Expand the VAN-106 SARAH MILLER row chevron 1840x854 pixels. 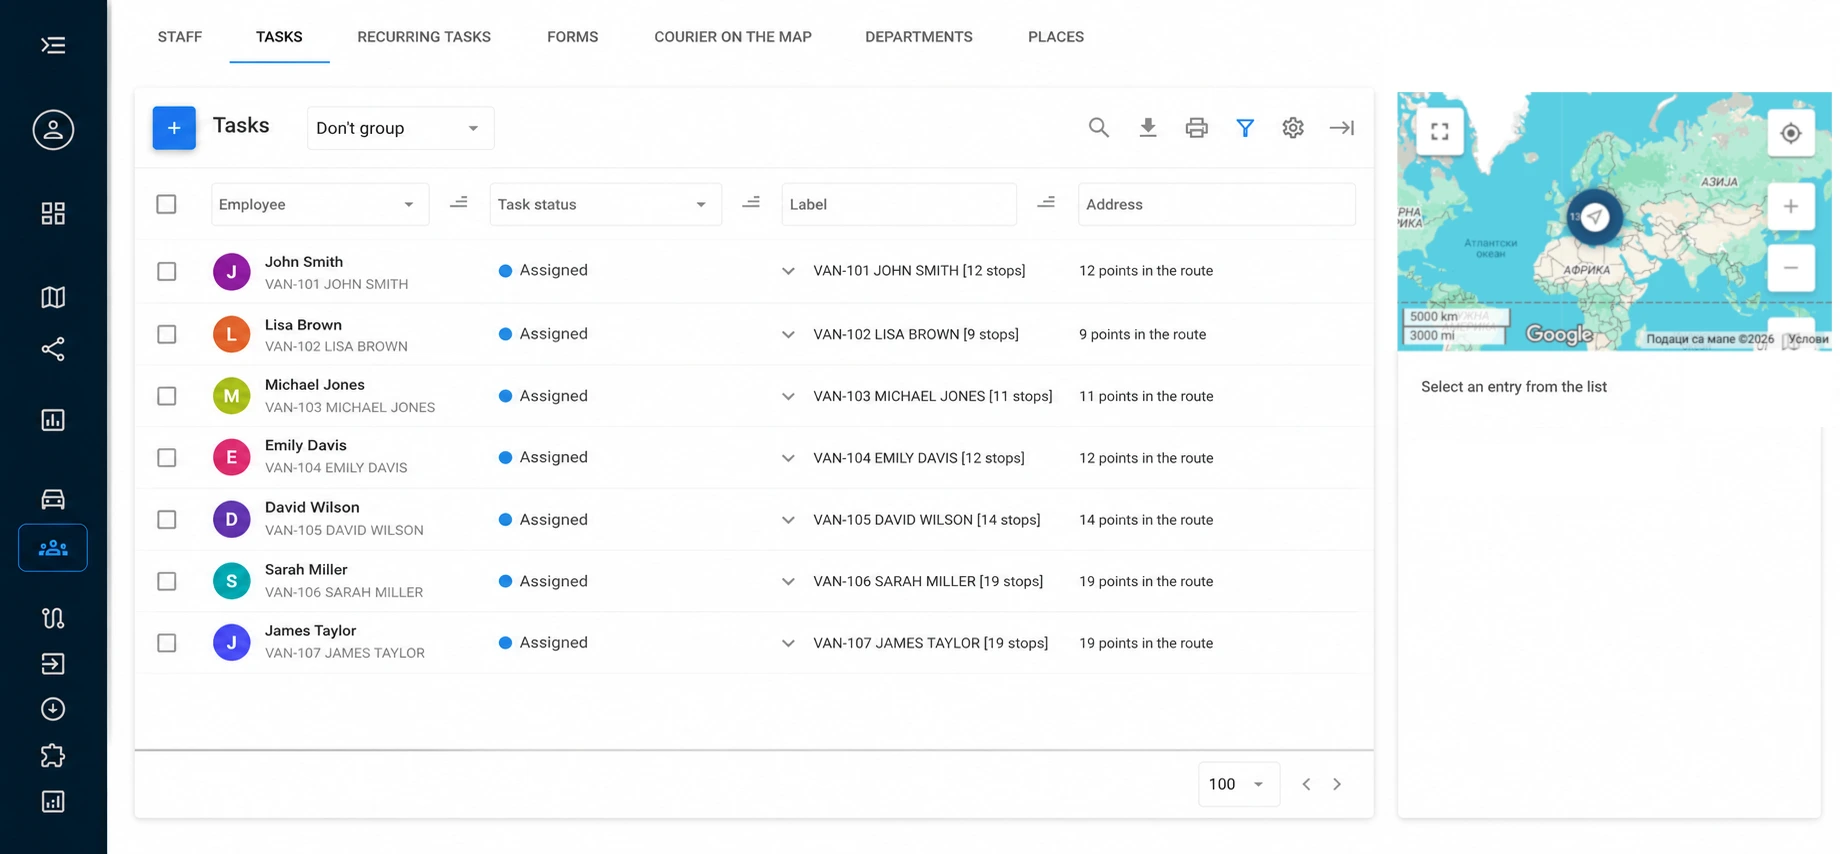click(x=788, y=581)
